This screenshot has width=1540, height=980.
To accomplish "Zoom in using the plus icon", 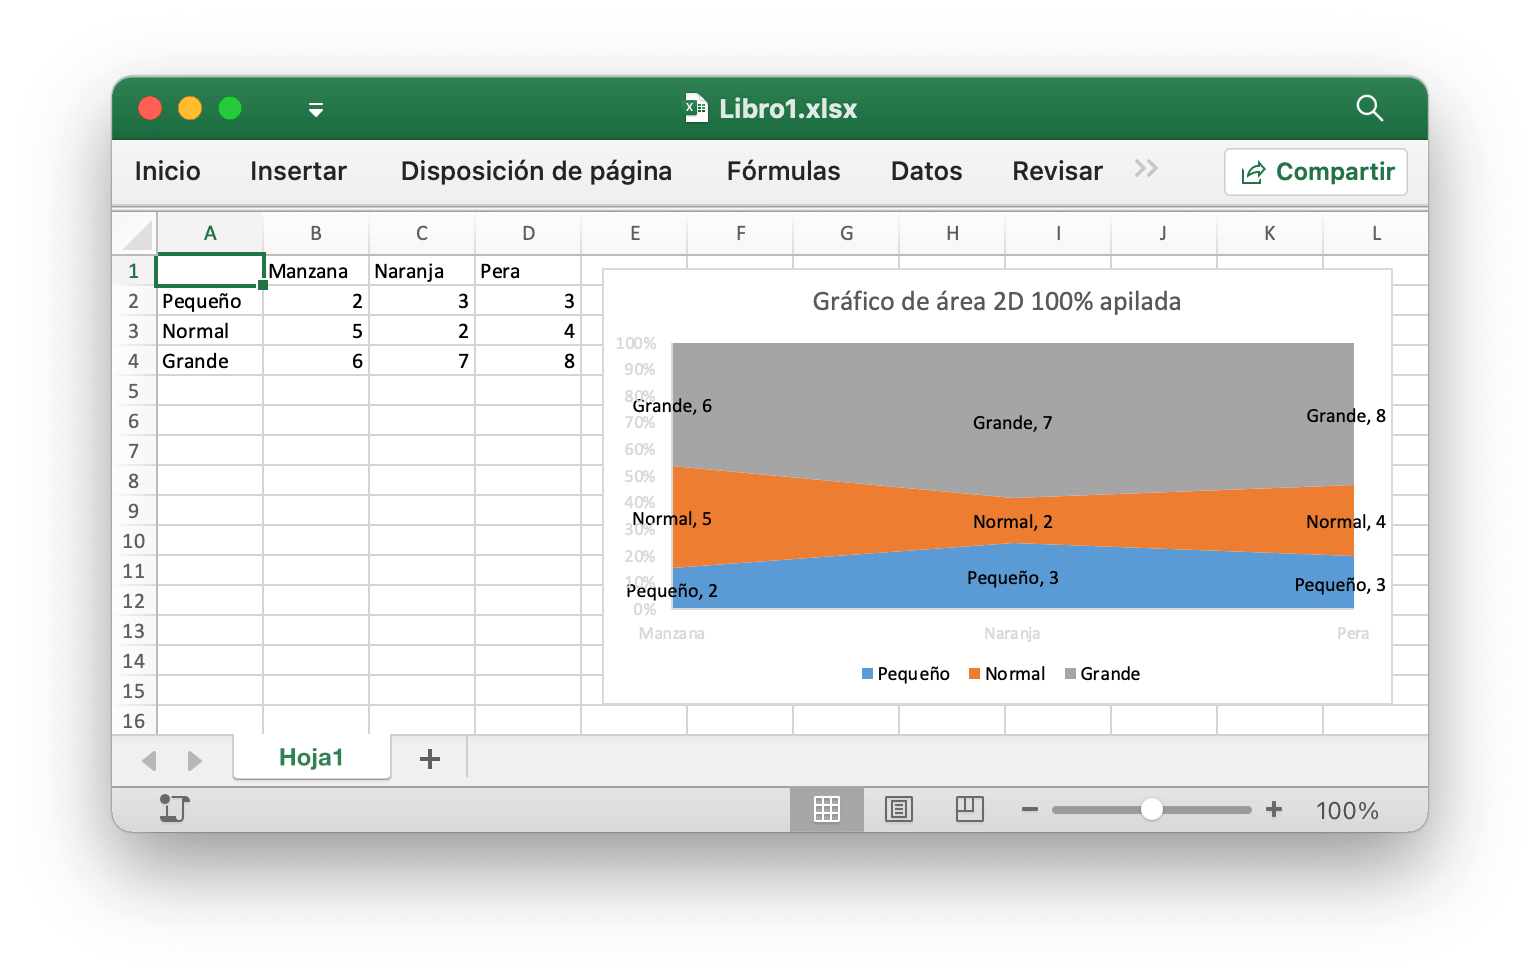I will [1274, 809].
